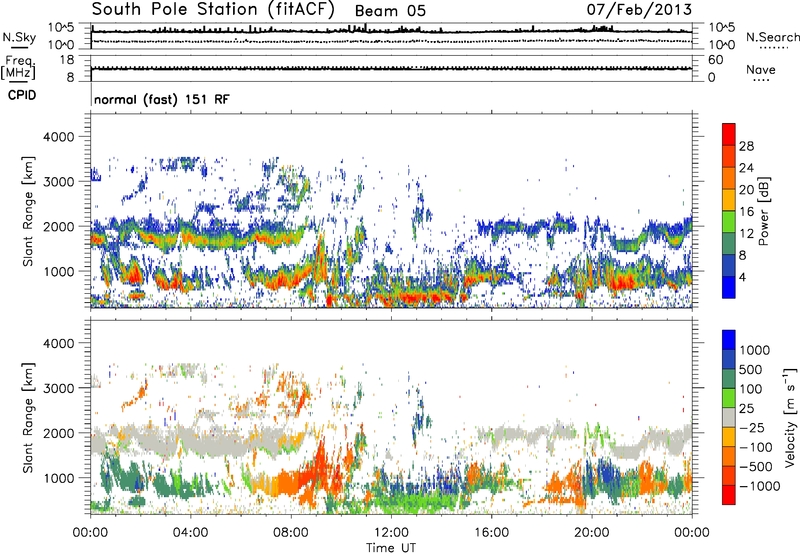Click the "12:00" time tick label
Viewport: 800px width, 554px height.
(x=391, y=533)
